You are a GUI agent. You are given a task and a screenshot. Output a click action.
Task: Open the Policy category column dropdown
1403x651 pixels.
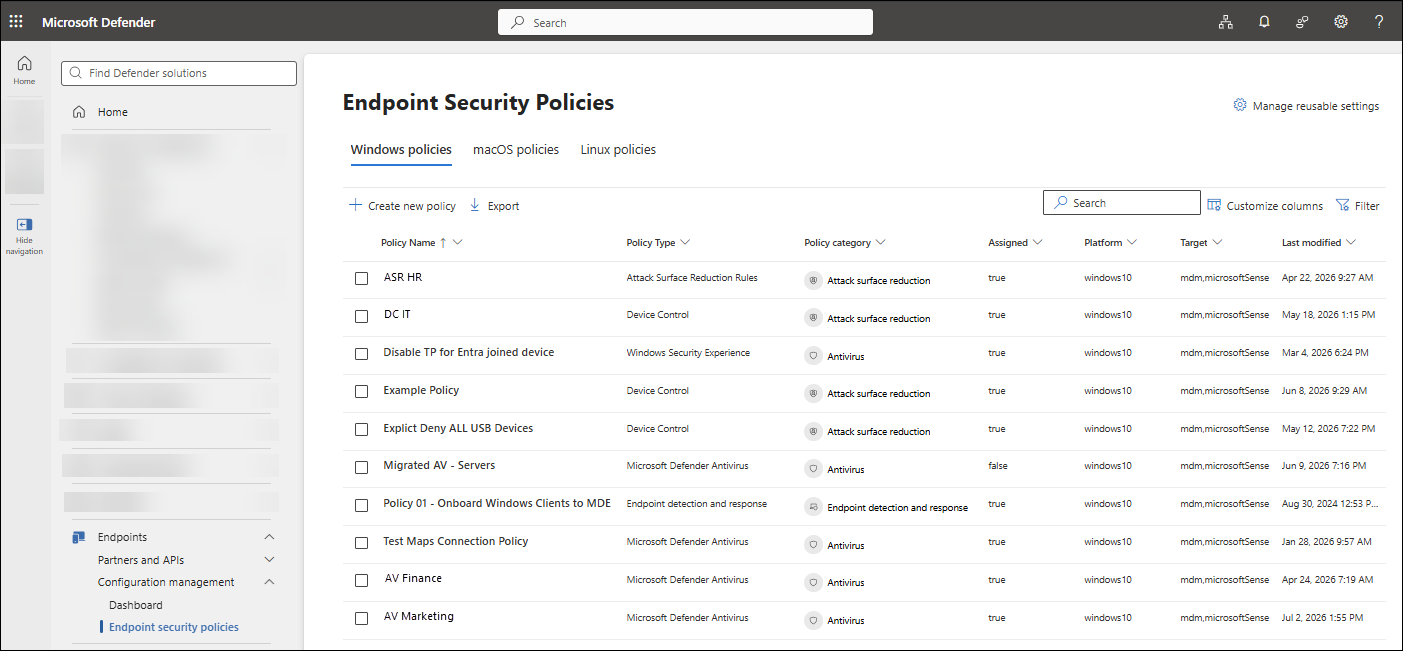click(880, 243)
